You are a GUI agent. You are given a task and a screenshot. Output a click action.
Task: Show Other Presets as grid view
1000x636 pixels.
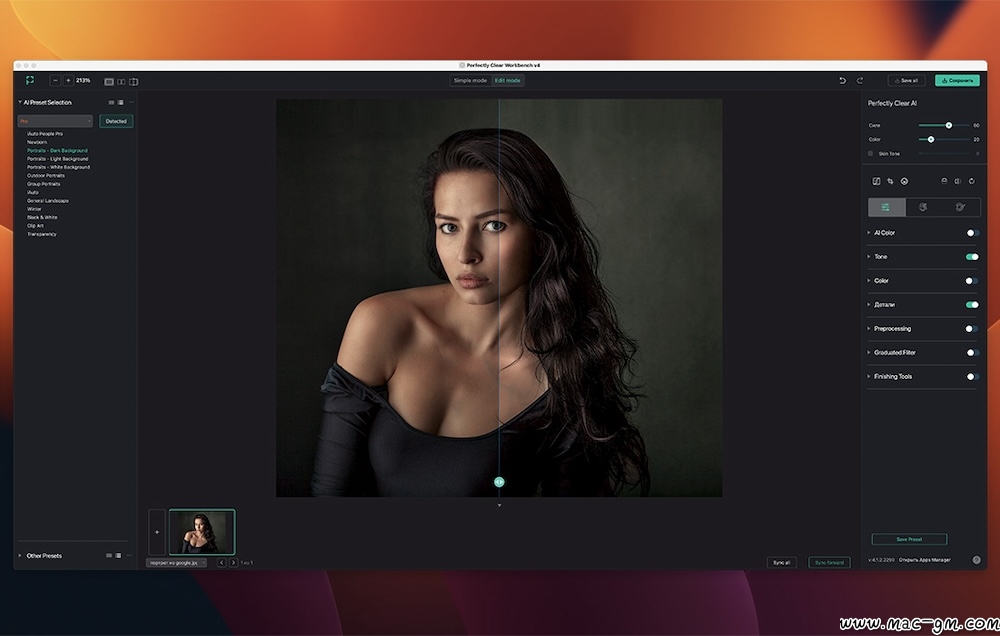(109, 556)
